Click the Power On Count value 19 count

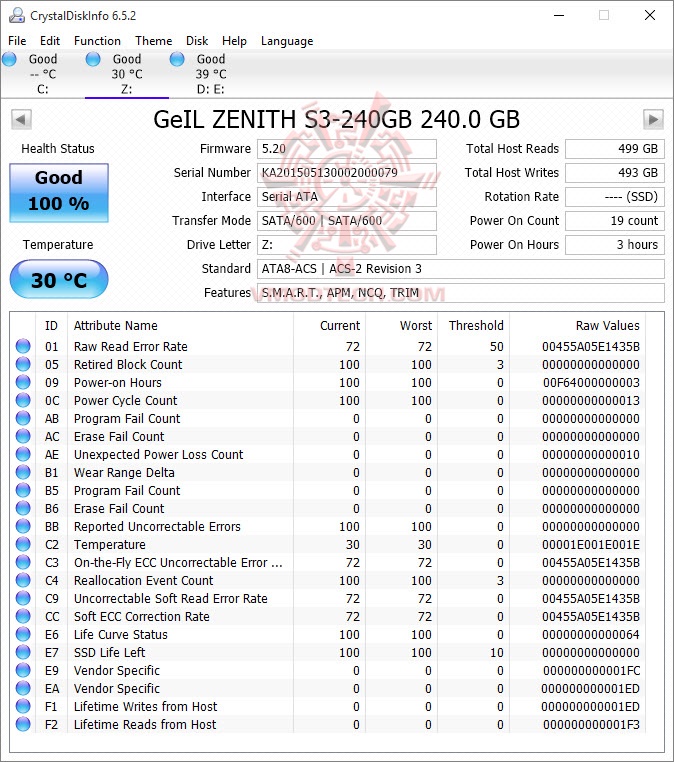point(615,221)
